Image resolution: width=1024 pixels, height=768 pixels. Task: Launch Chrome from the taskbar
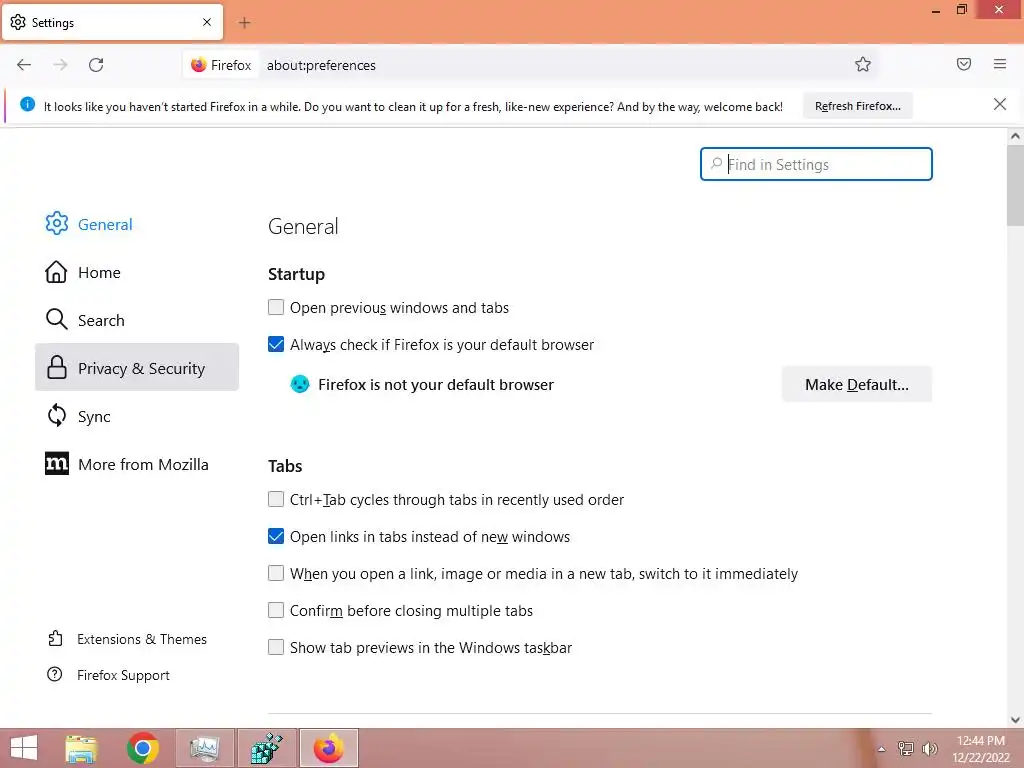[143, 748]
